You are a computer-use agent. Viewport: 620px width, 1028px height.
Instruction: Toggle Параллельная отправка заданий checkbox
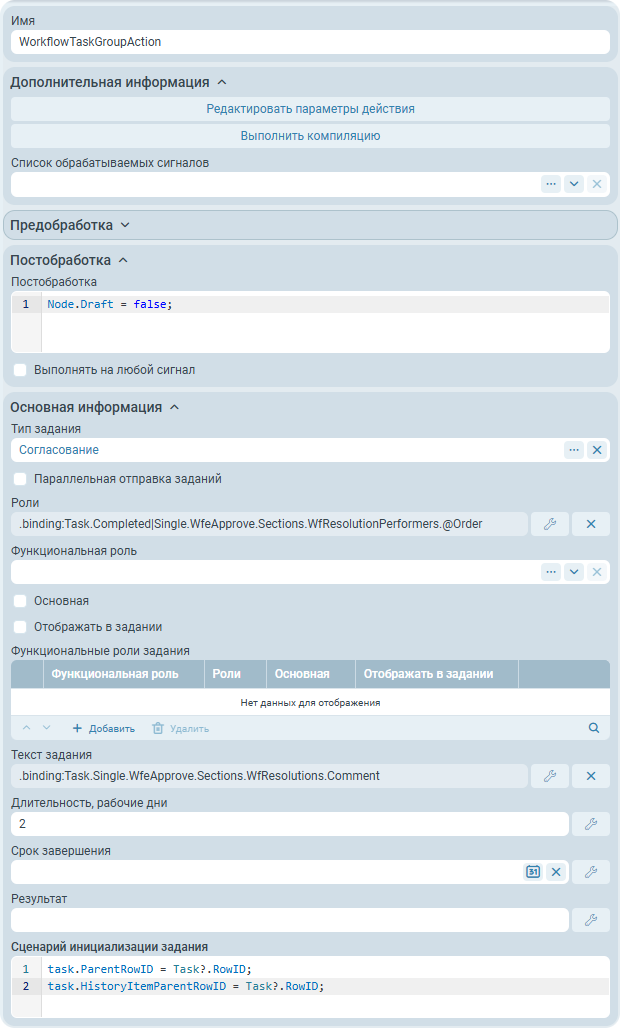(x=20, y=479)
